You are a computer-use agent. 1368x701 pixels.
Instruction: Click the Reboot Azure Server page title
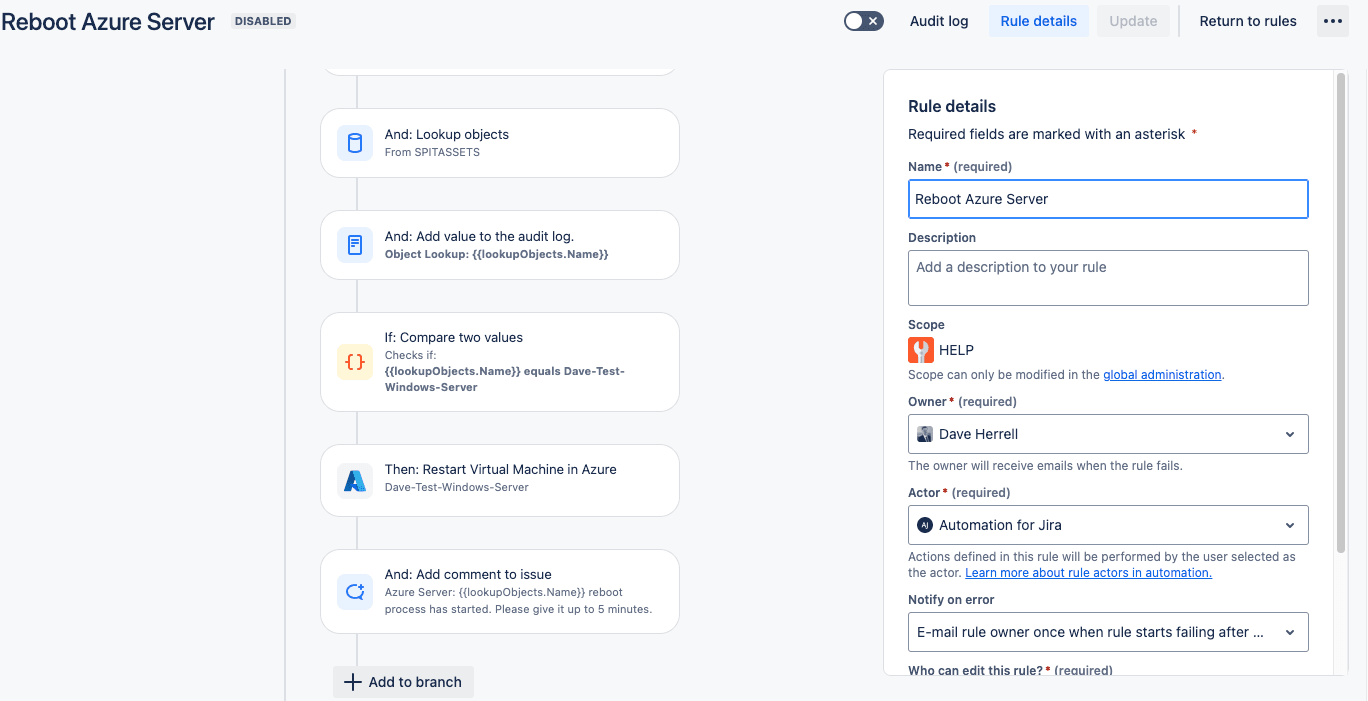pos(108,22)
